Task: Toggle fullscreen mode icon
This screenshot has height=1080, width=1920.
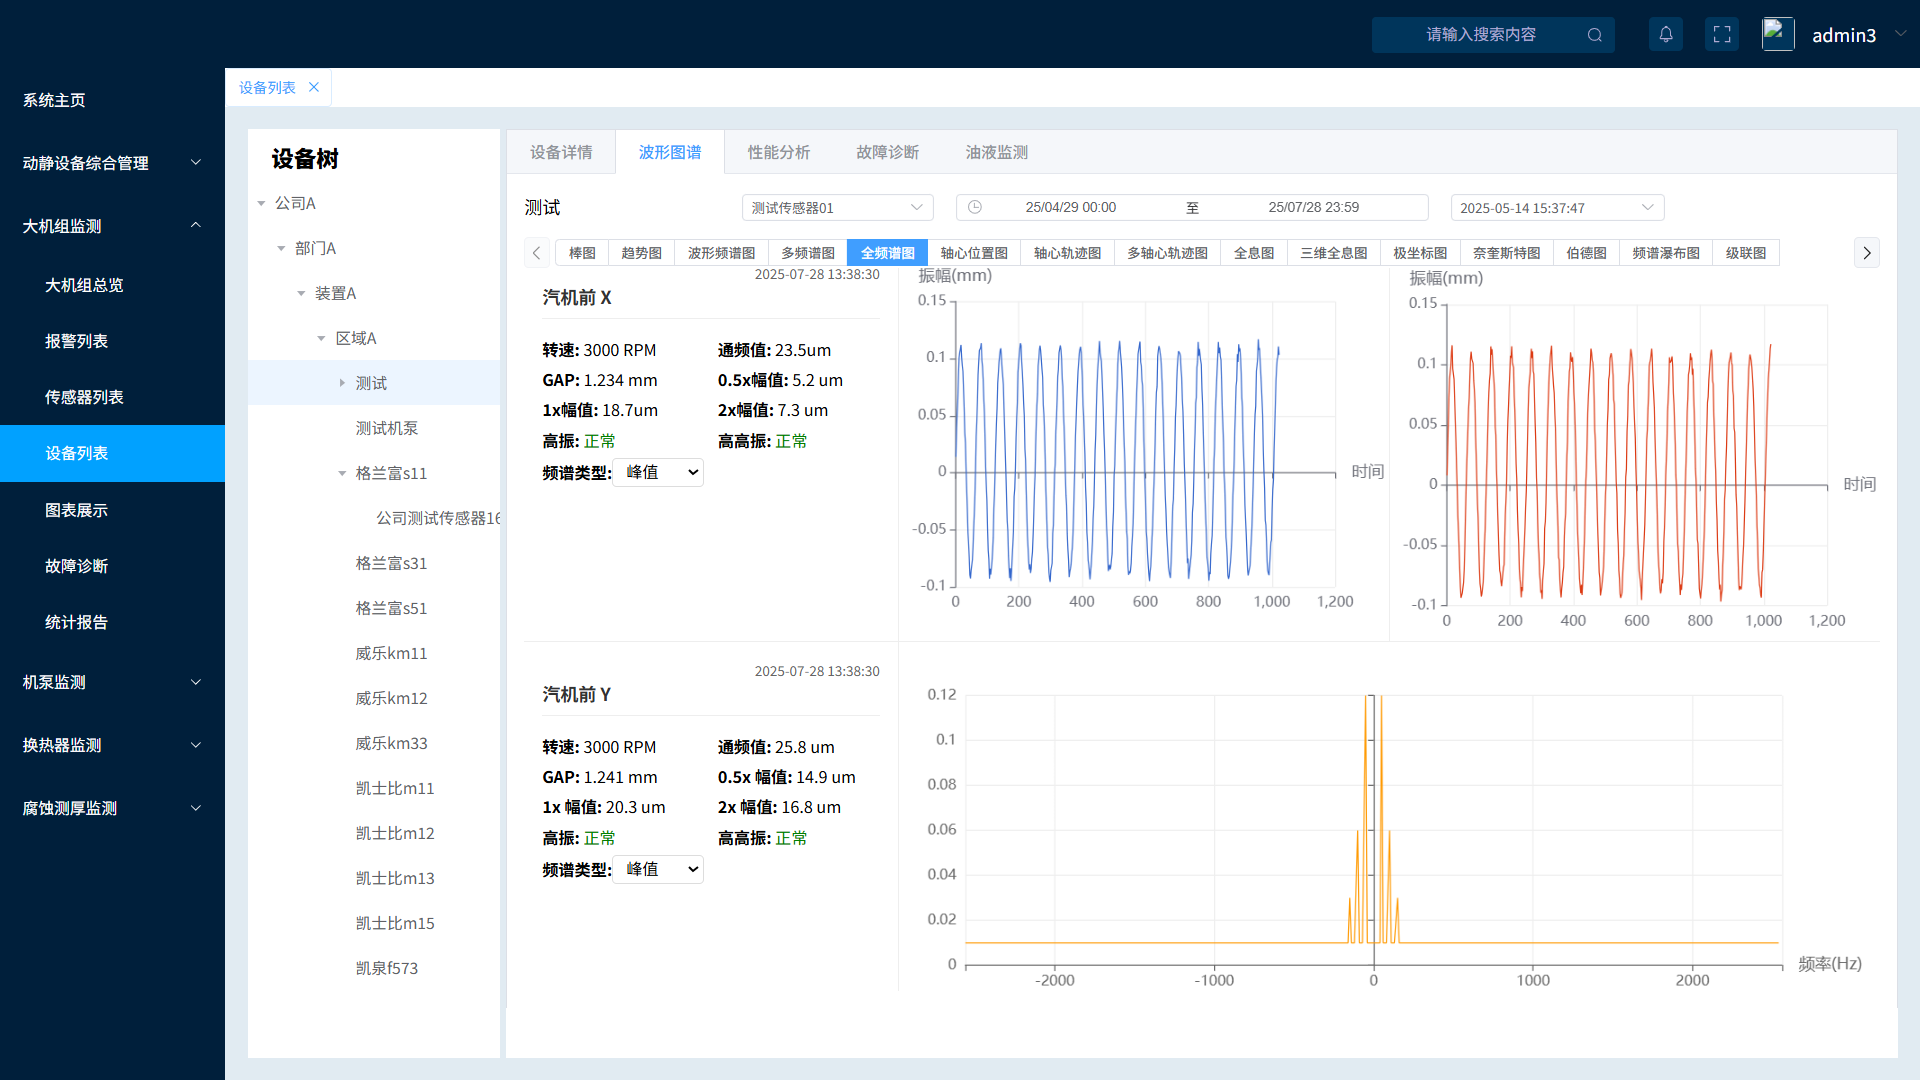Action: 1722,35
